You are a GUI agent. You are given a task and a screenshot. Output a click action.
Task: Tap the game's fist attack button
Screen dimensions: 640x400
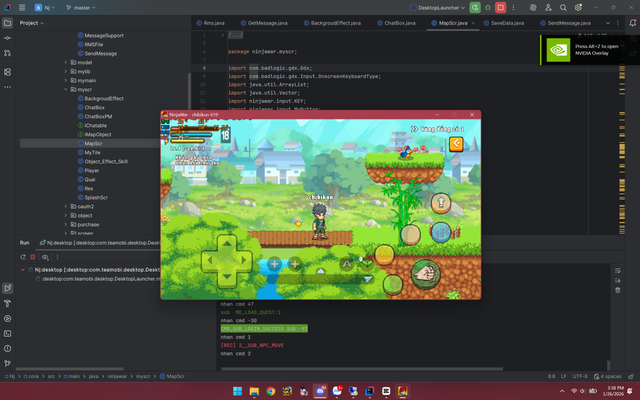426,273
